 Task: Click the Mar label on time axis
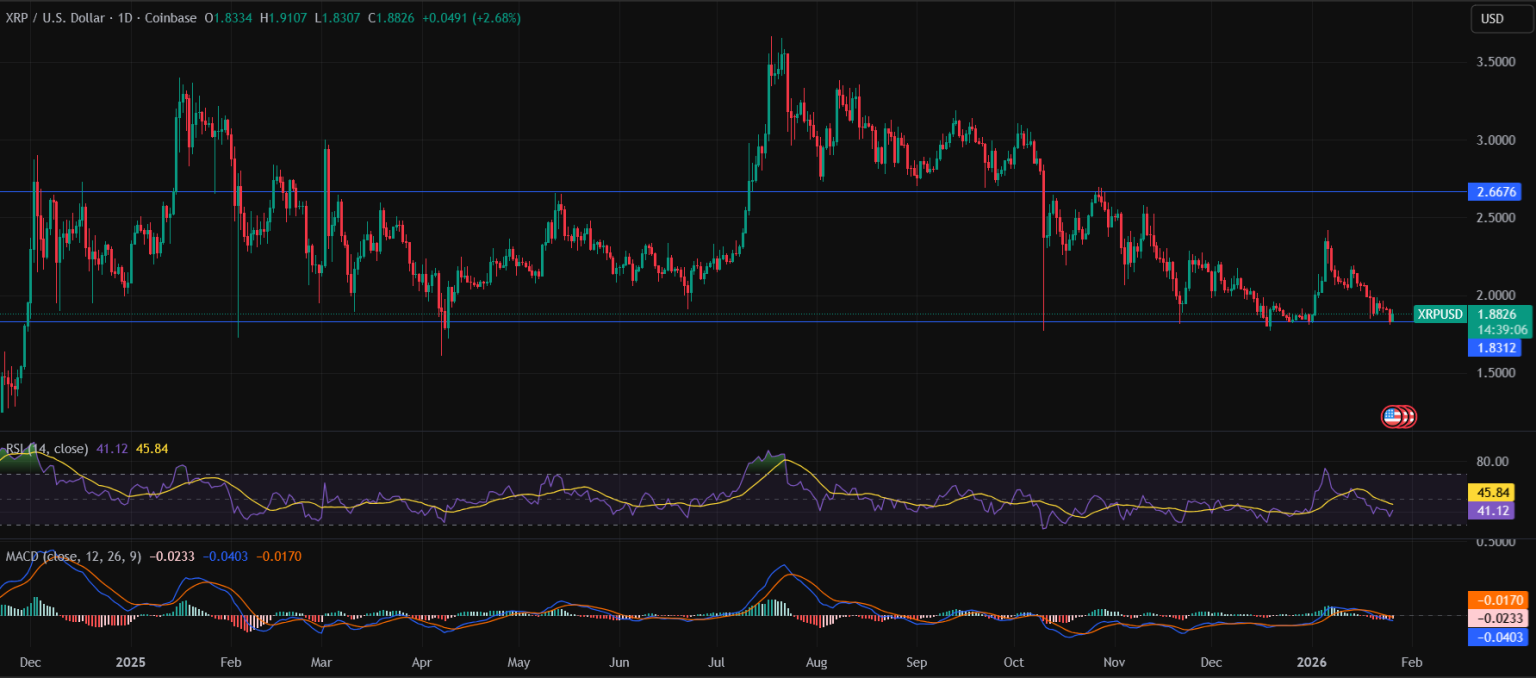(323, 662)
